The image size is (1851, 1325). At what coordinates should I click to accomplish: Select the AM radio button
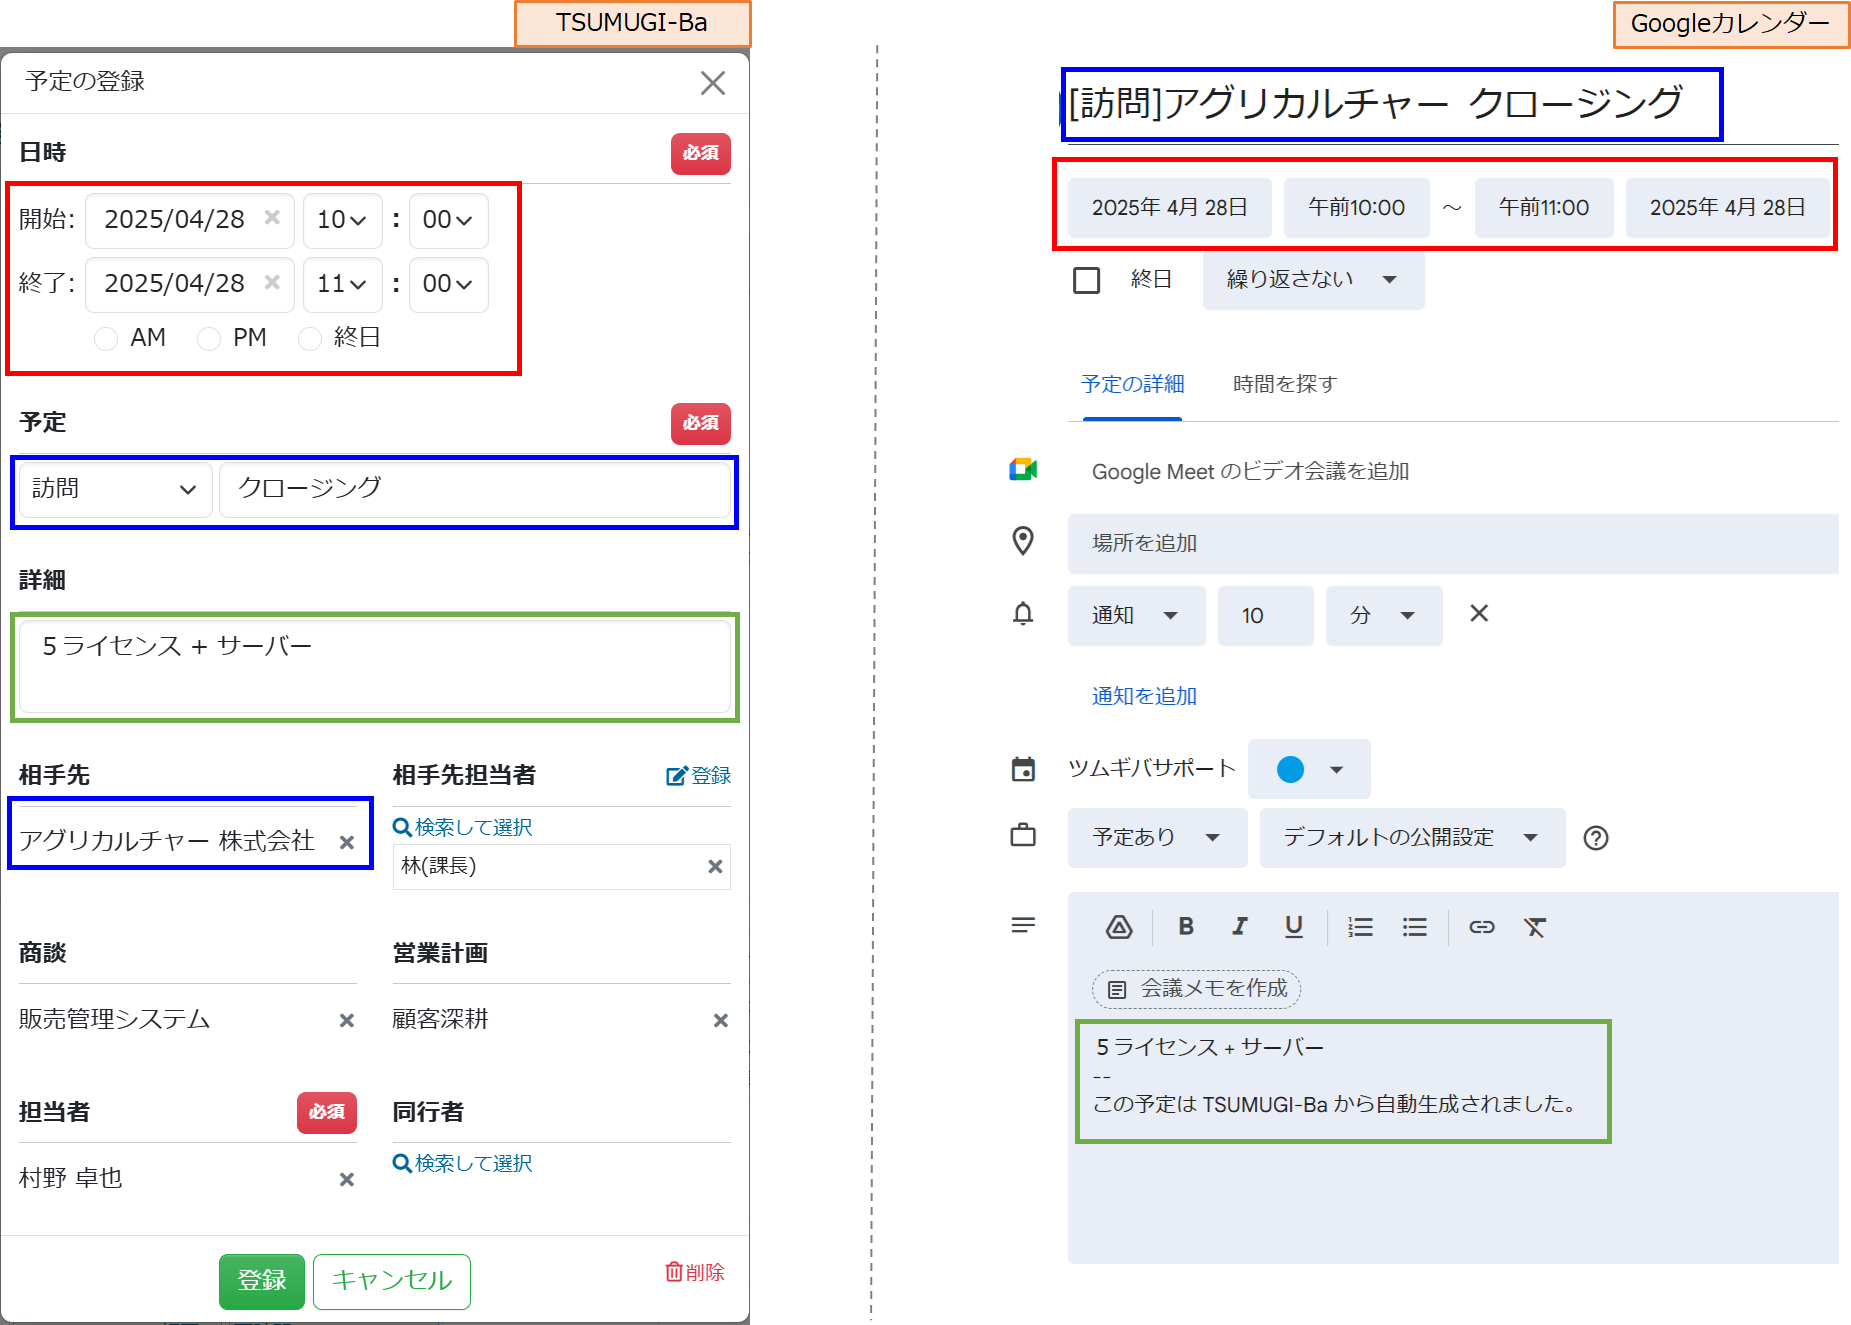point(105,339)
